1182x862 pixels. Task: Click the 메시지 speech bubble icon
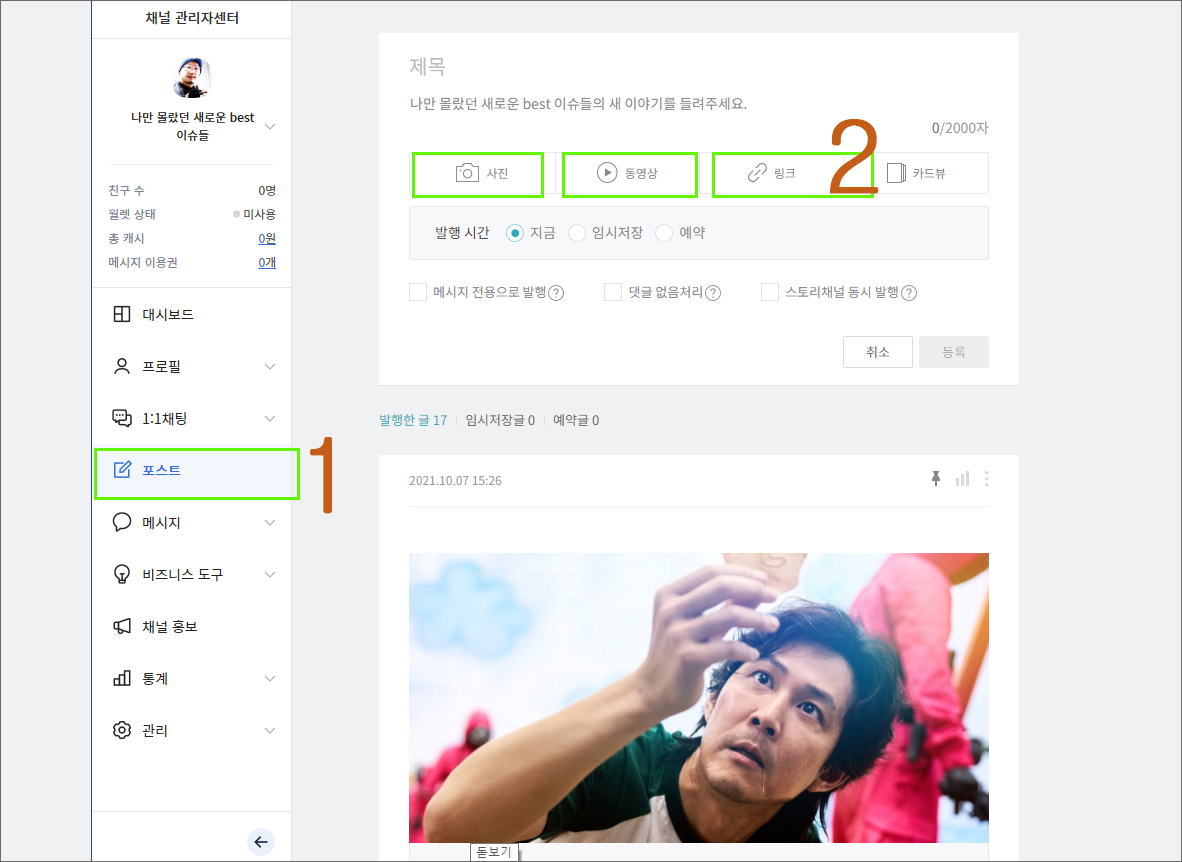(121, 522)
